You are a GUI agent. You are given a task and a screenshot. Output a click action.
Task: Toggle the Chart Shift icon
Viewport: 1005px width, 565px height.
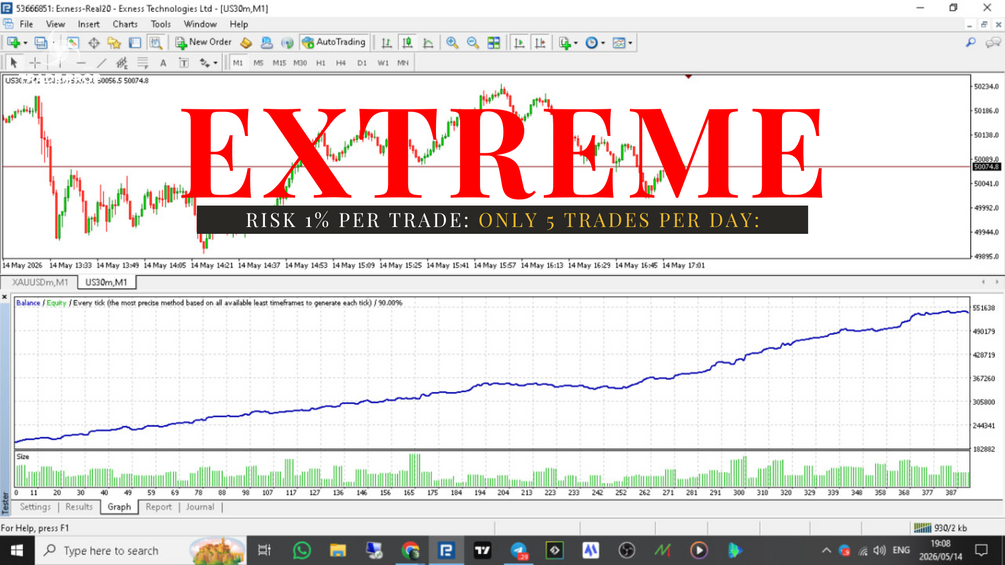tap(540, 43)
